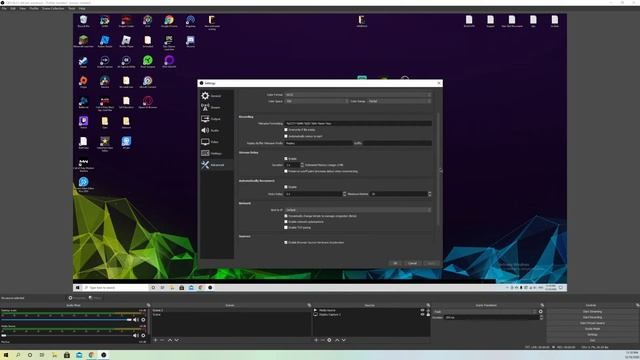Mute Media Source audio in mixer
The image size is (640, 360).
[136, 336]
